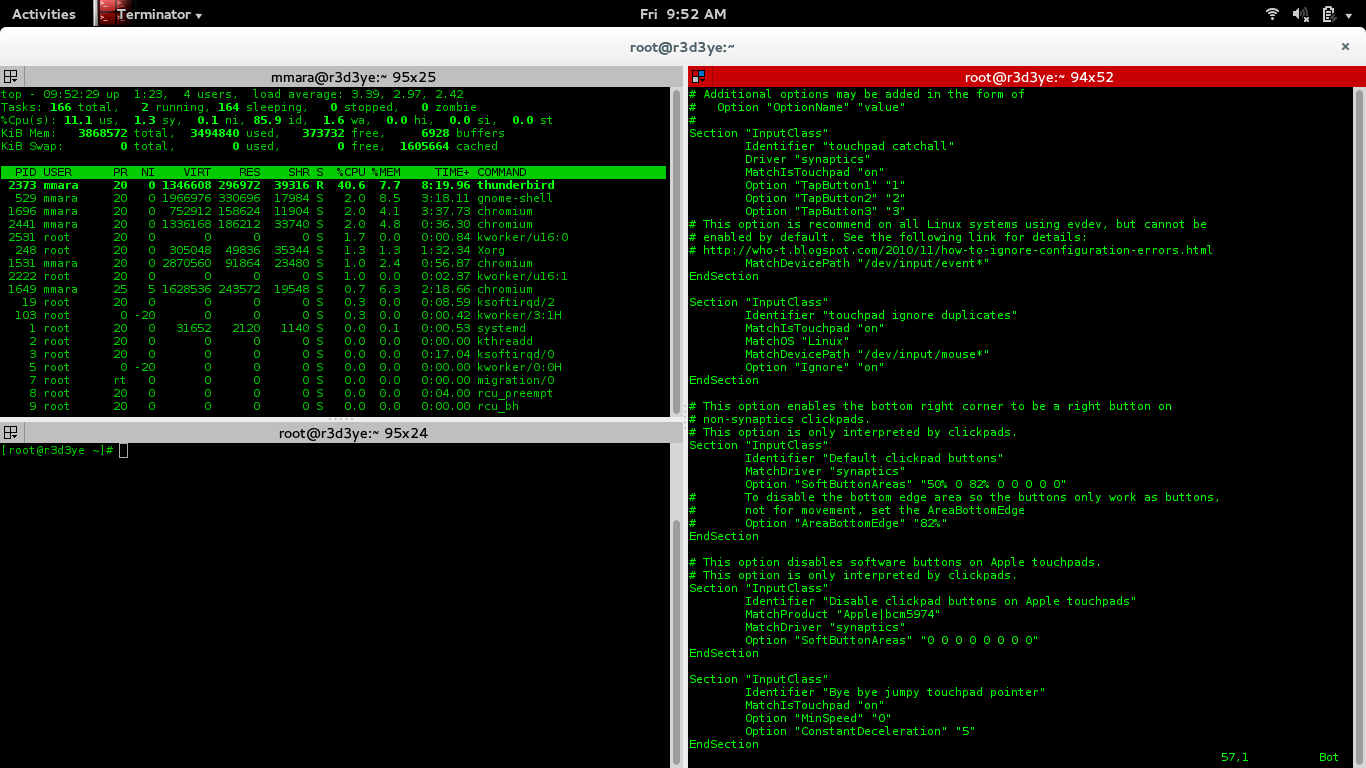The height and width of the screenshot is (768, 1366).
Task: Click the Driver "synaptics" line
Action: tap(807, 159)
